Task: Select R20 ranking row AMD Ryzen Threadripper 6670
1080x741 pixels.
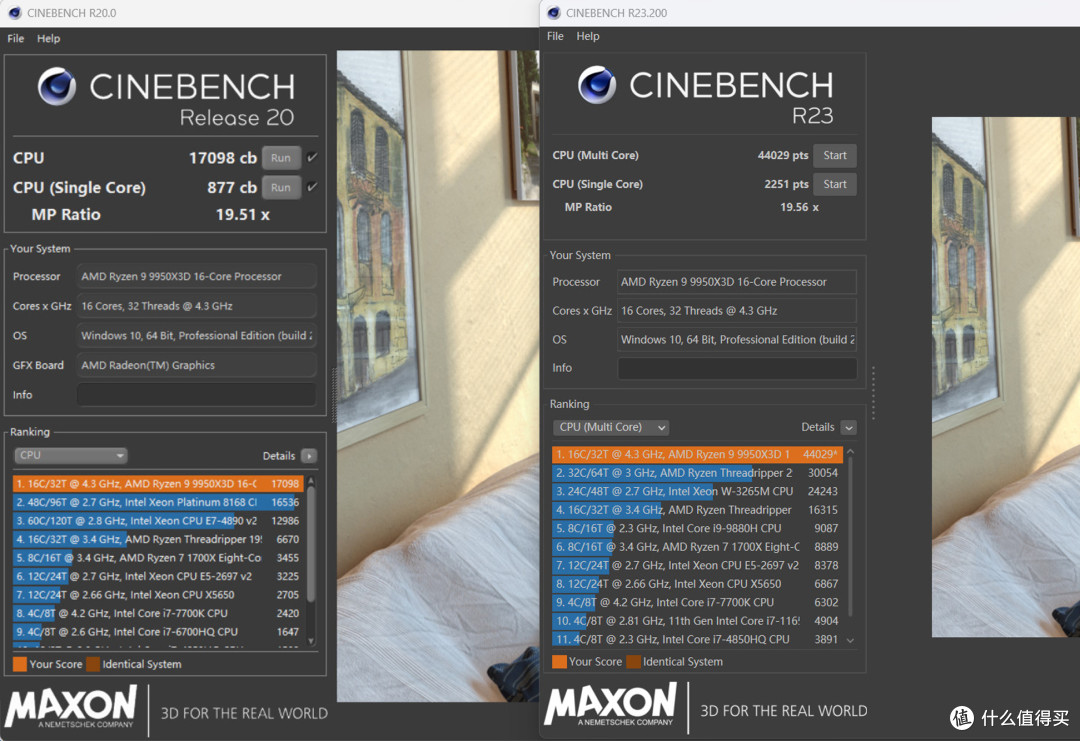Action: pyautogui.click(x=158, y=539)
